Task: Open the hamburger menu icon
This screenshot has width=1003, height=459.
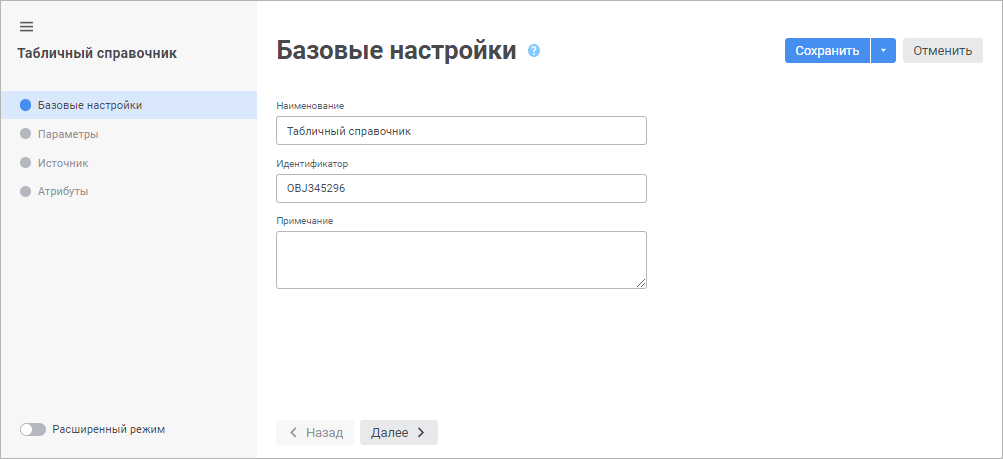Action: [26, 26]
